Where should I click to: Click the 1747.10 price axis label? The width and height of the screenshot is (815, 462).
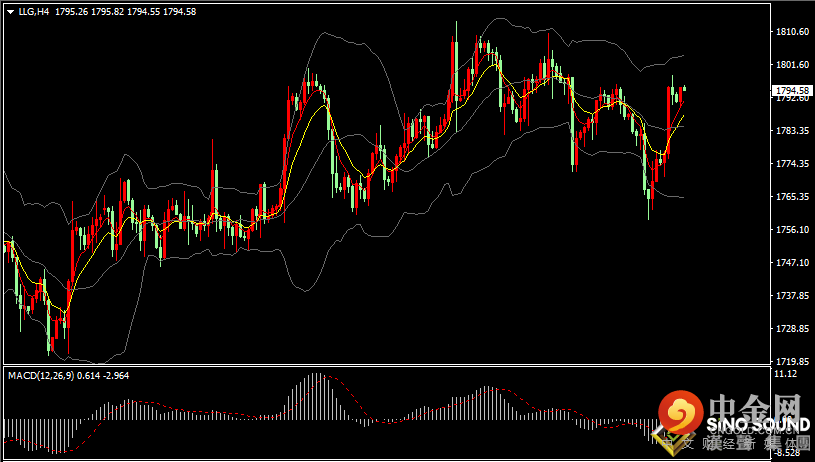(792, 262)
